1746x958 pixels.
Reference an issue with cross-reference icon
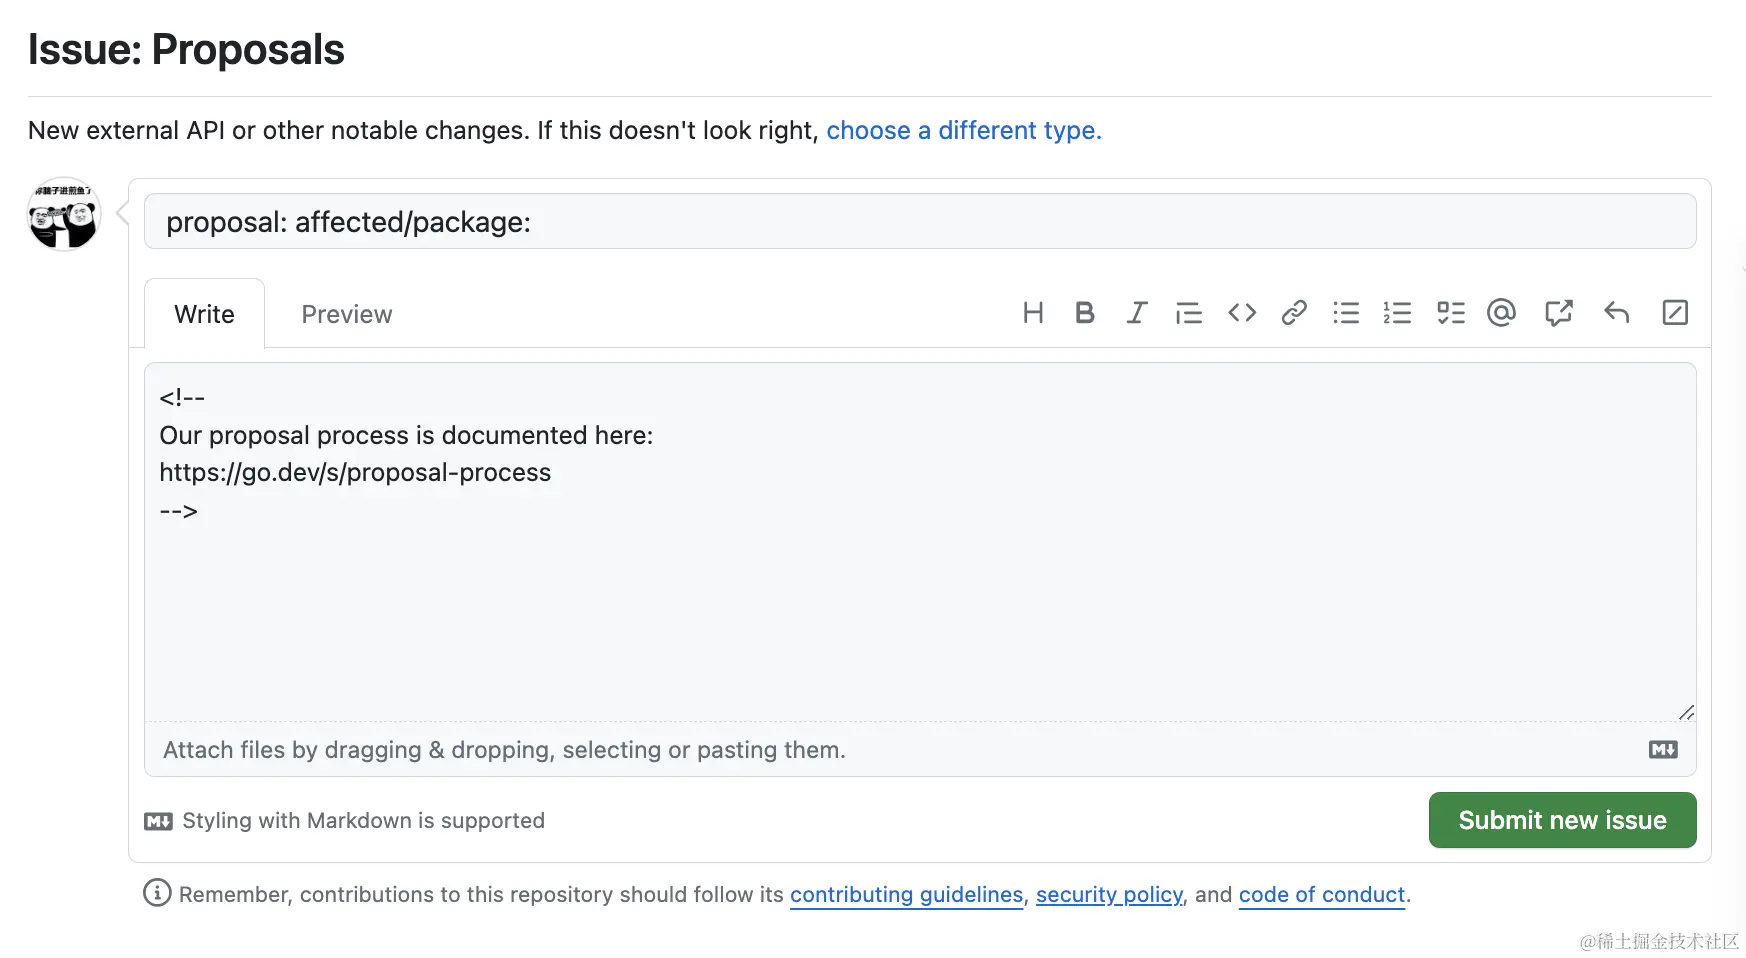click(1558, 313)
